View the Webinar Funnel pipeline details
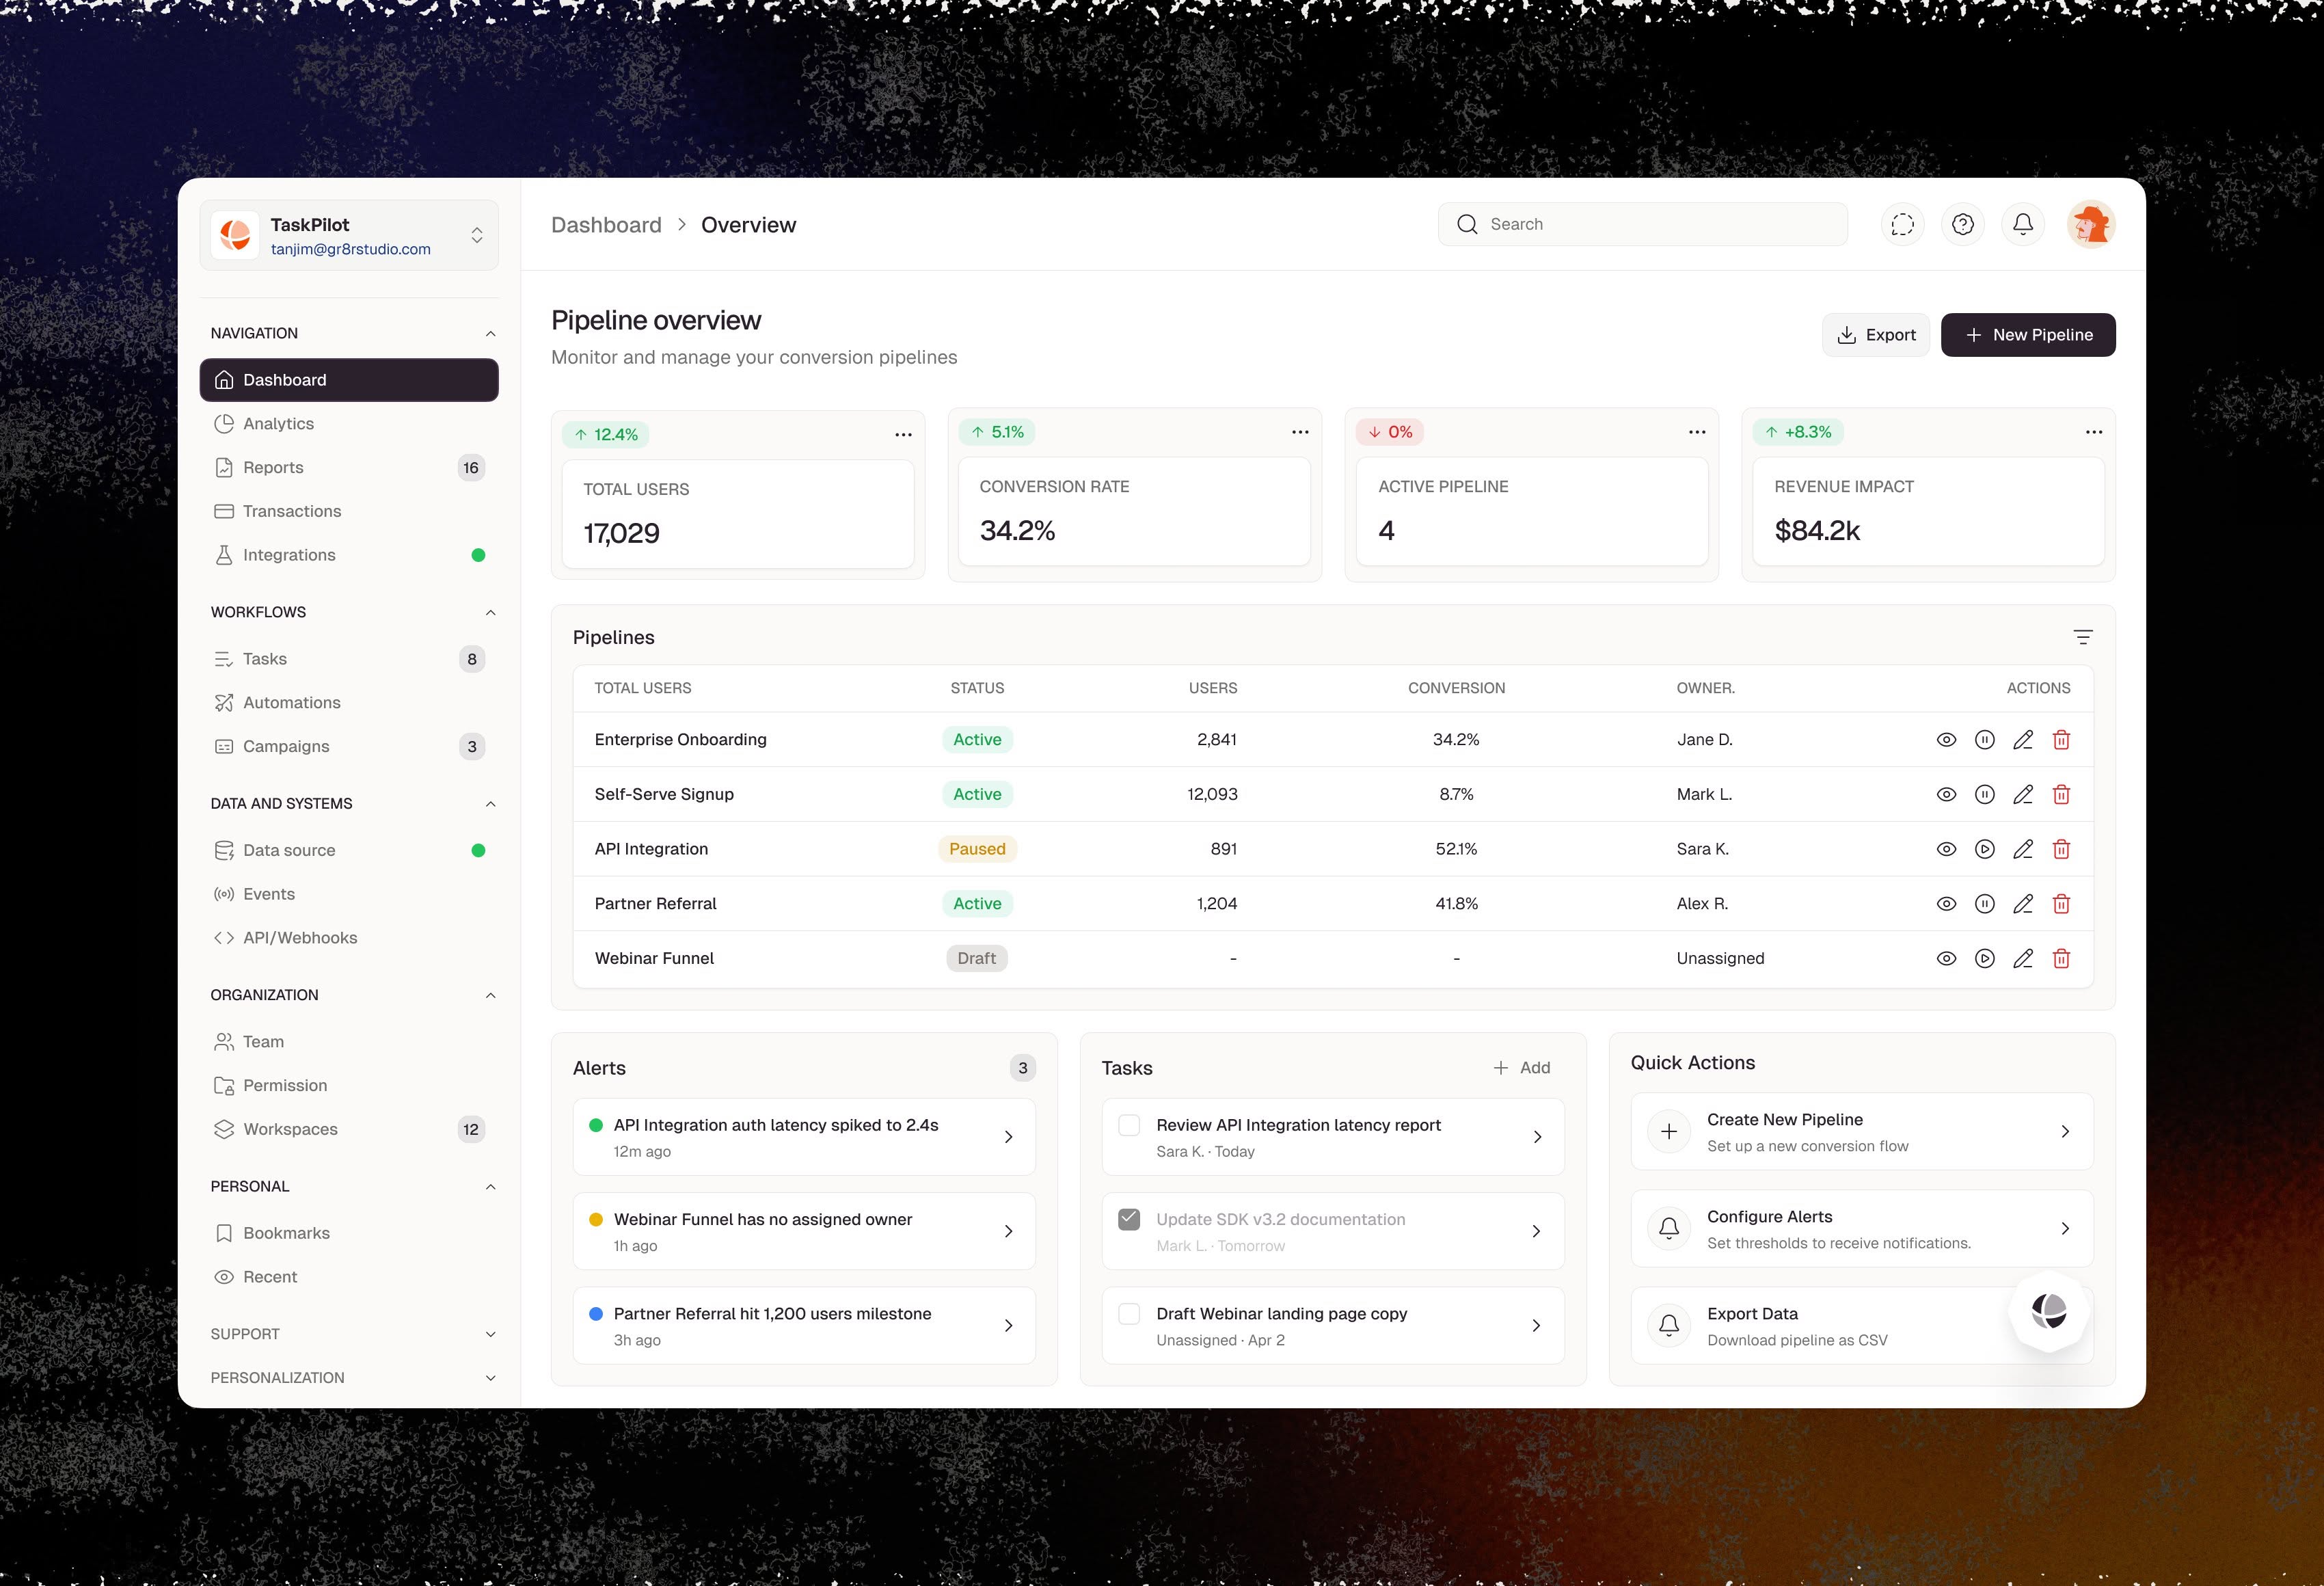Screen dimensions: 2324x1586 pos(1946,958)
